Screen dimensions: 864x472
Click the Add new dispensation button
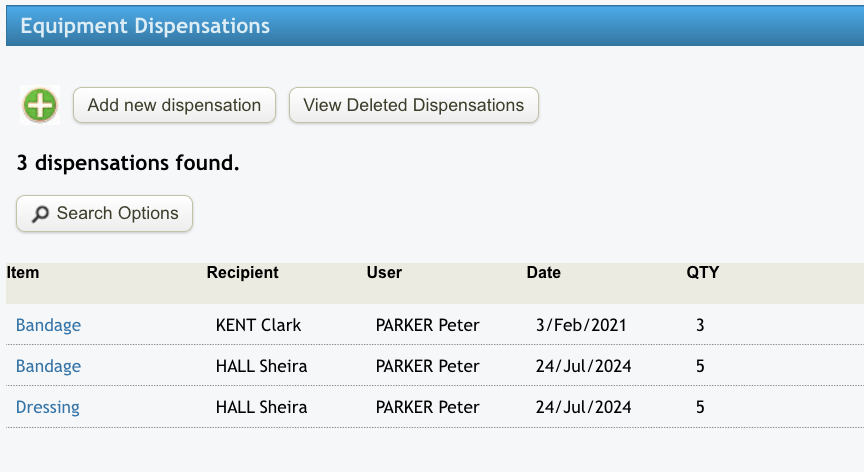(x=174, y=105)
